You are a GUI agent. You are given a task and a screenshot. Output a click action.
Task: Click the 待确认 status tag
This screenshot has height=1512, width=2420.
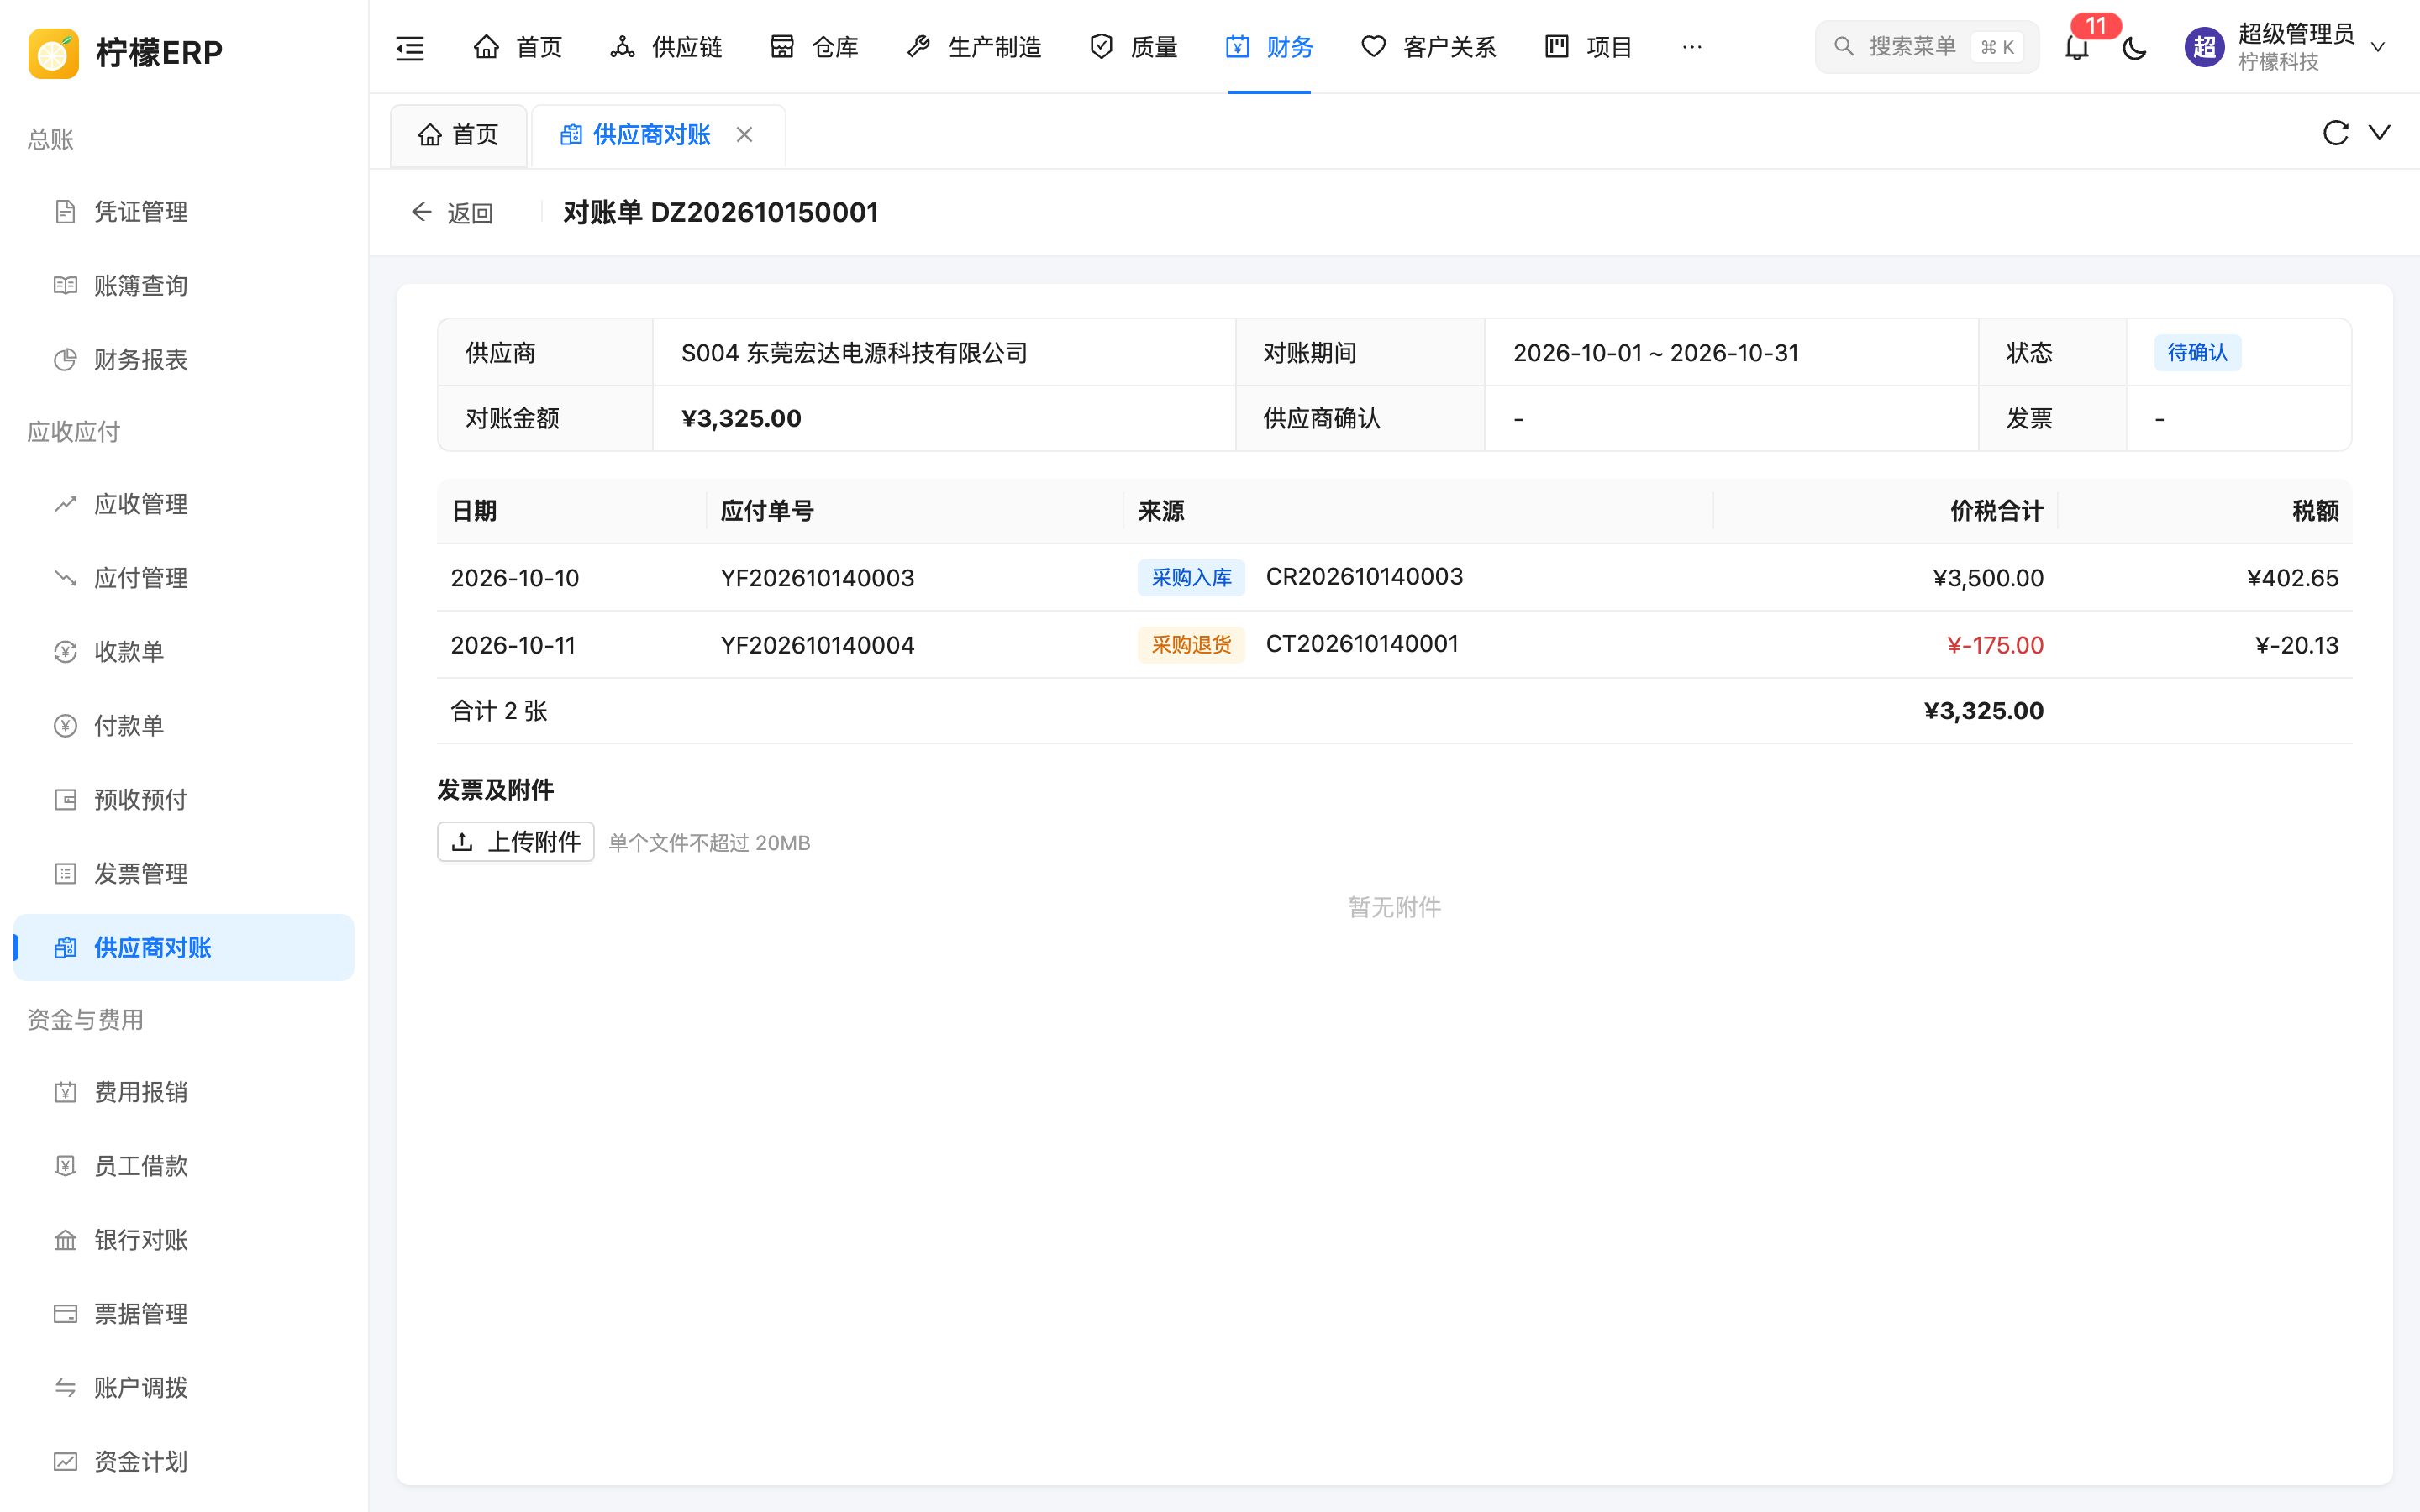coord(2197,353)
